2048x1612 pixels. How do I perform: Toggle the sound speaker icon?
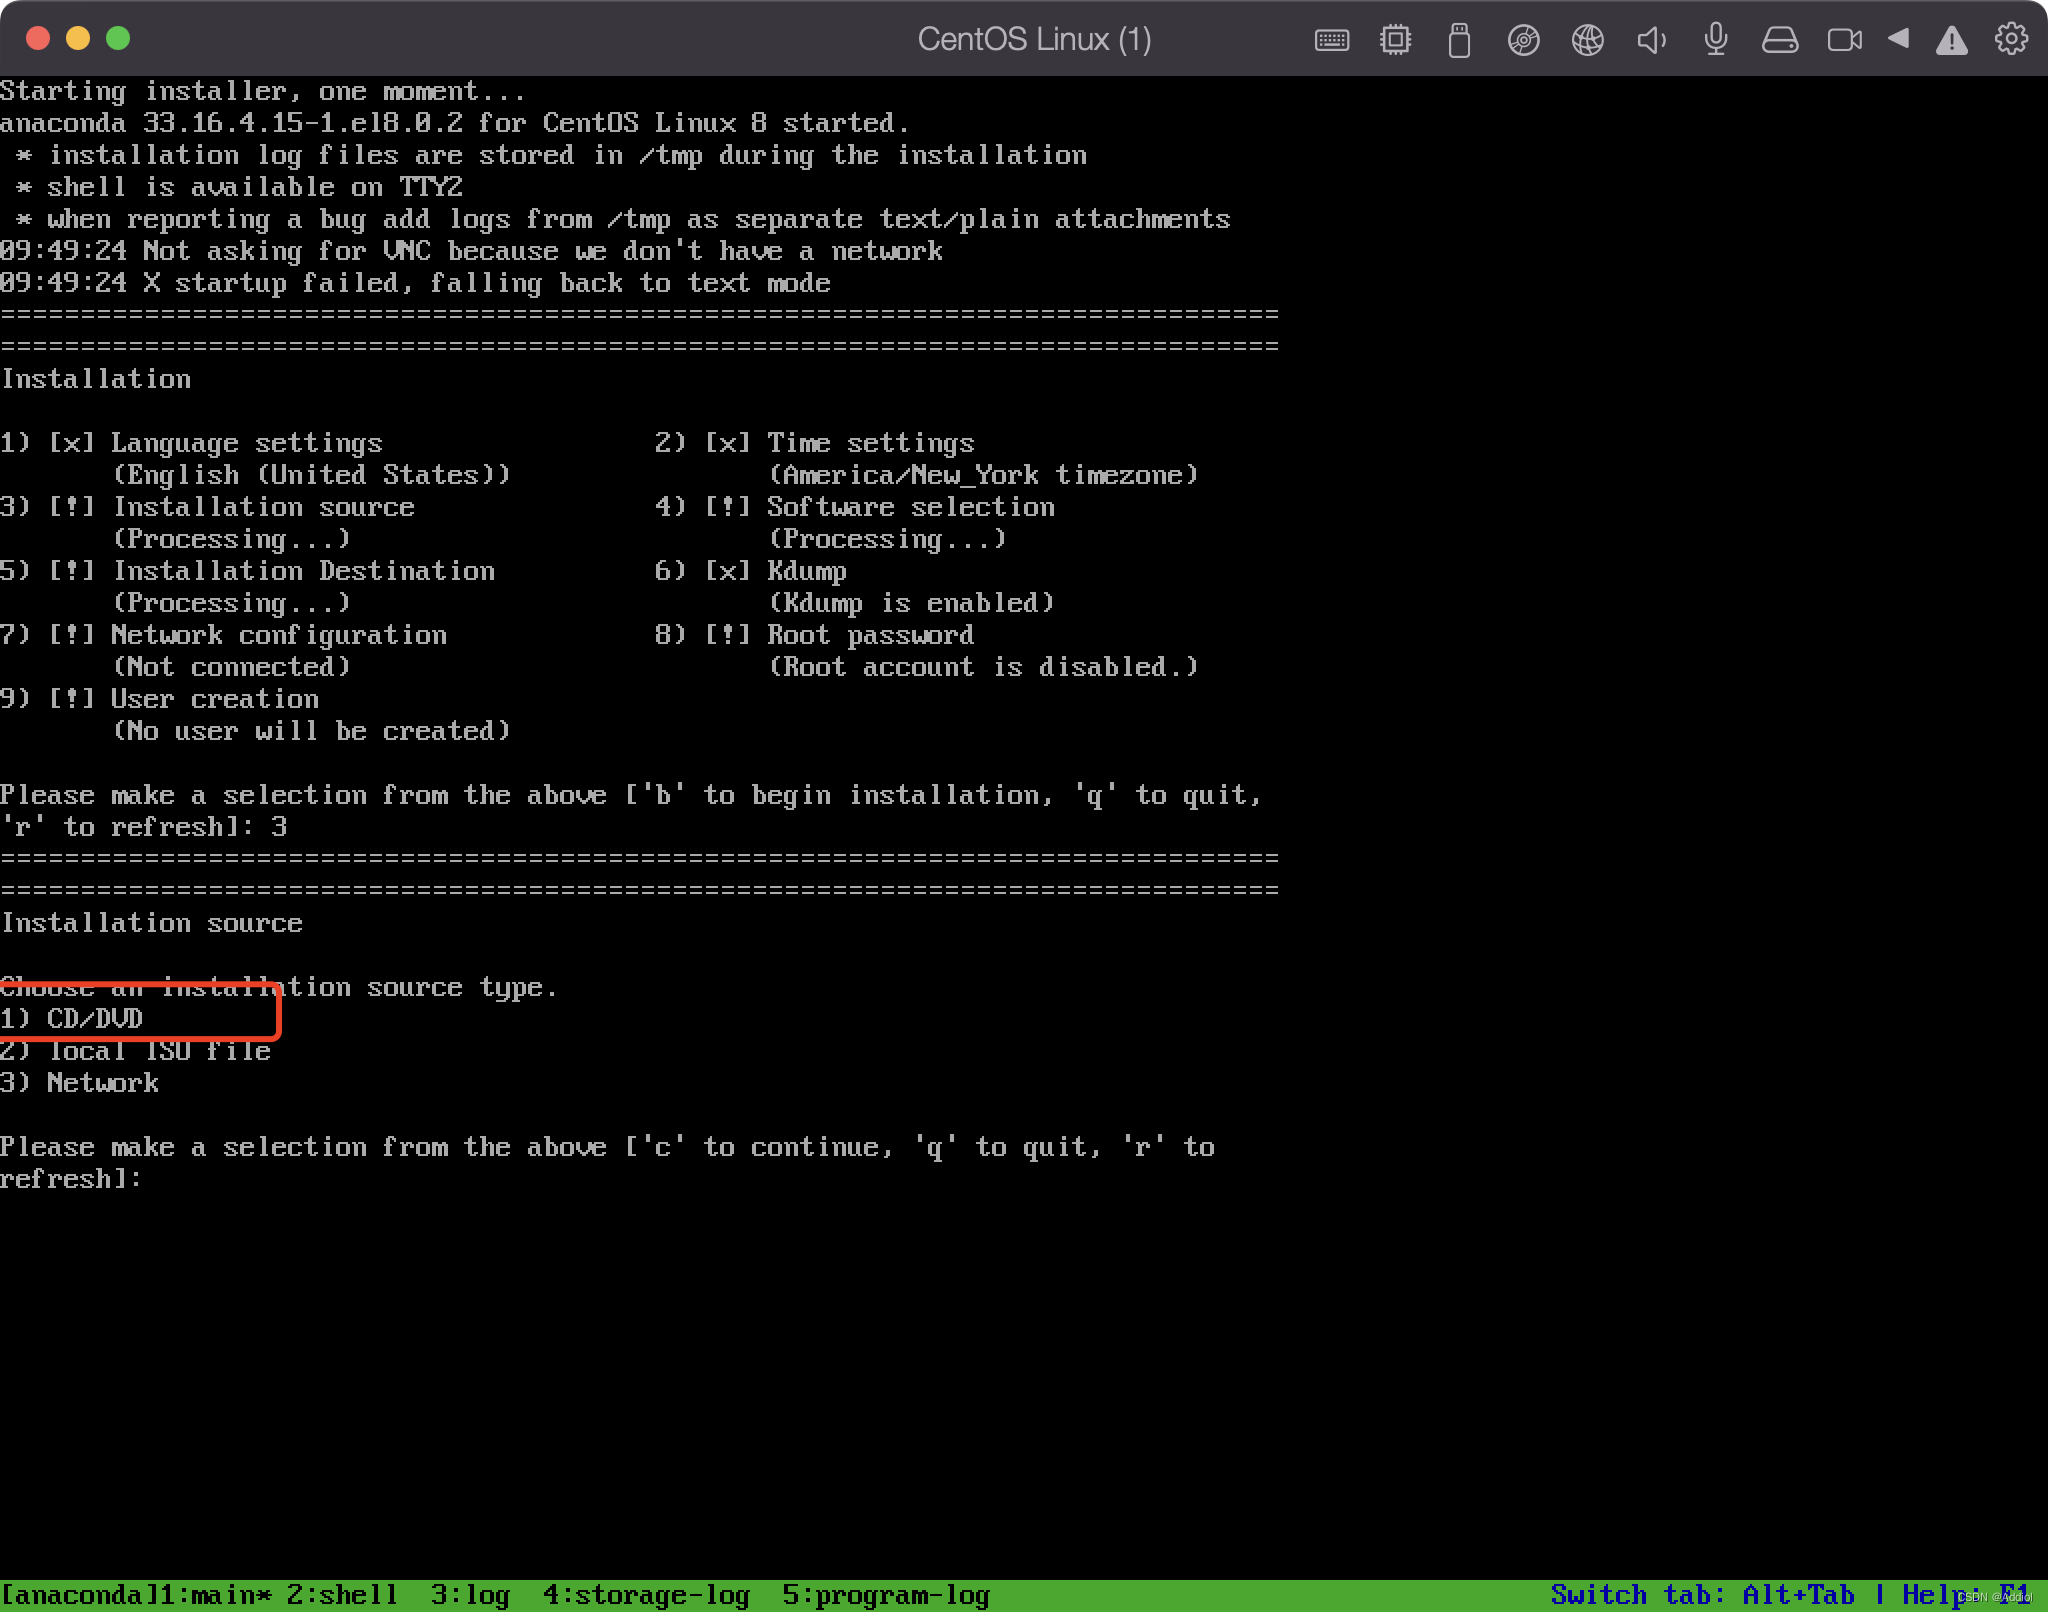pos(1651,40)
